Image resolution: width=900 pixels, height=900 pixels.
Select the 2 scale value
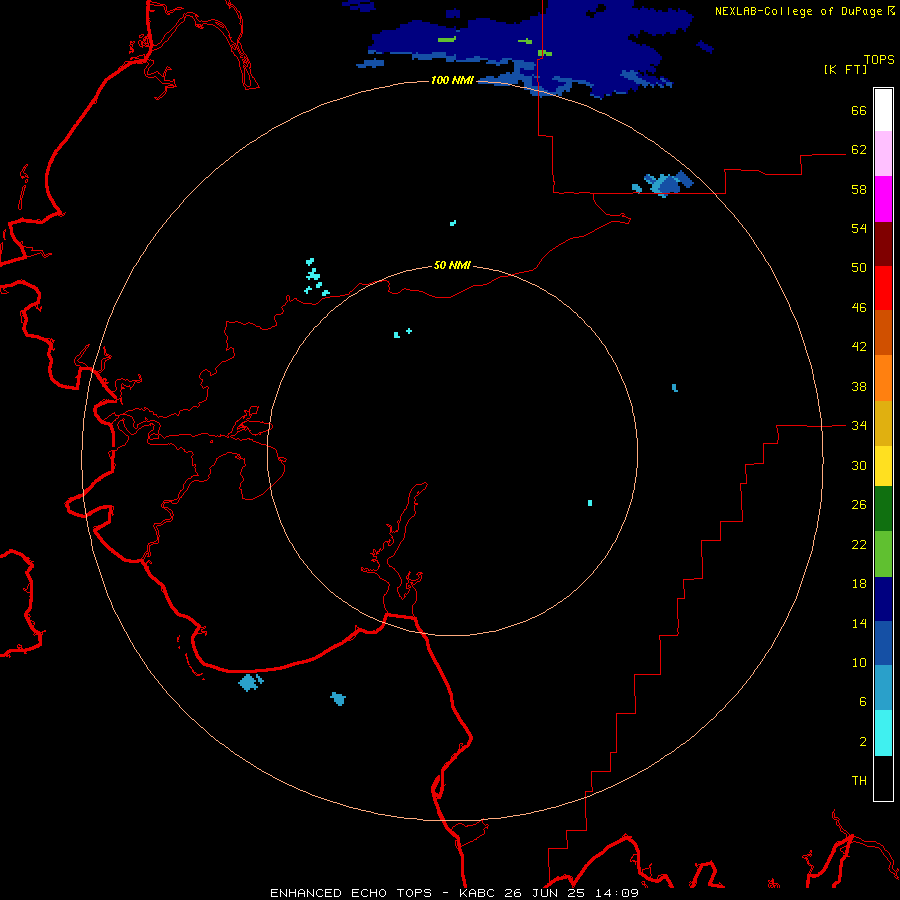(863, 742)
